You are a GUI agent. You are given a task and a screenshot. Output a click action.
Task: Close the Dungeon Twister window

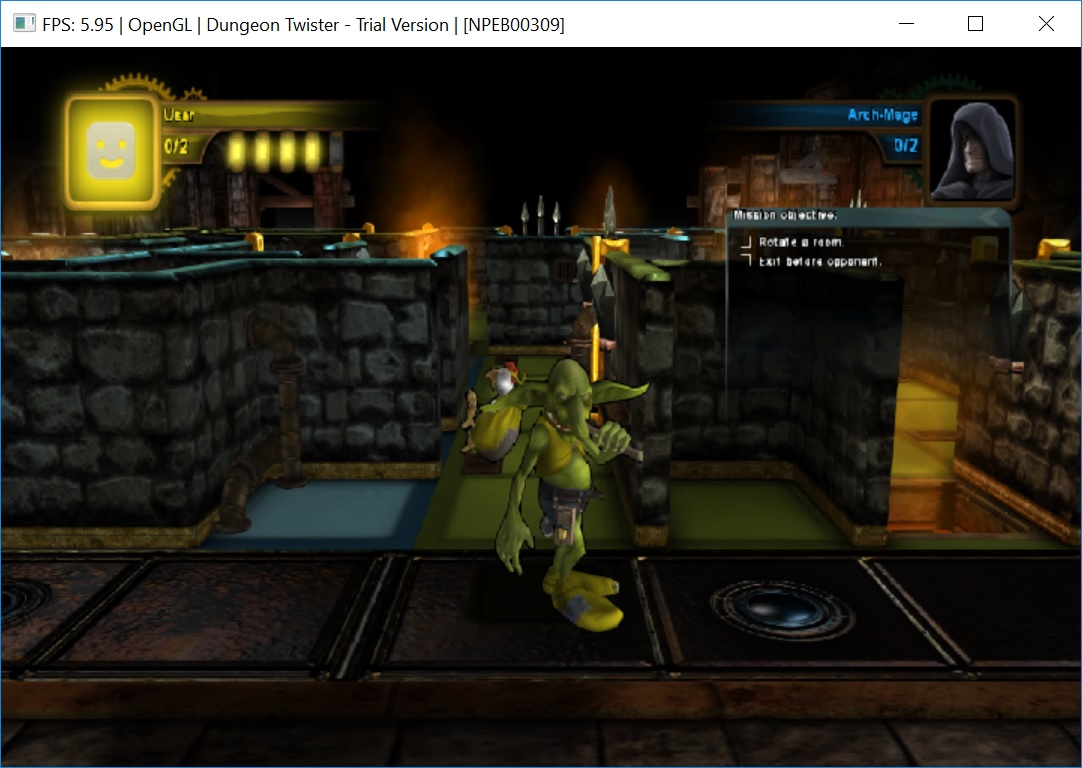(x=1046, y=23)
